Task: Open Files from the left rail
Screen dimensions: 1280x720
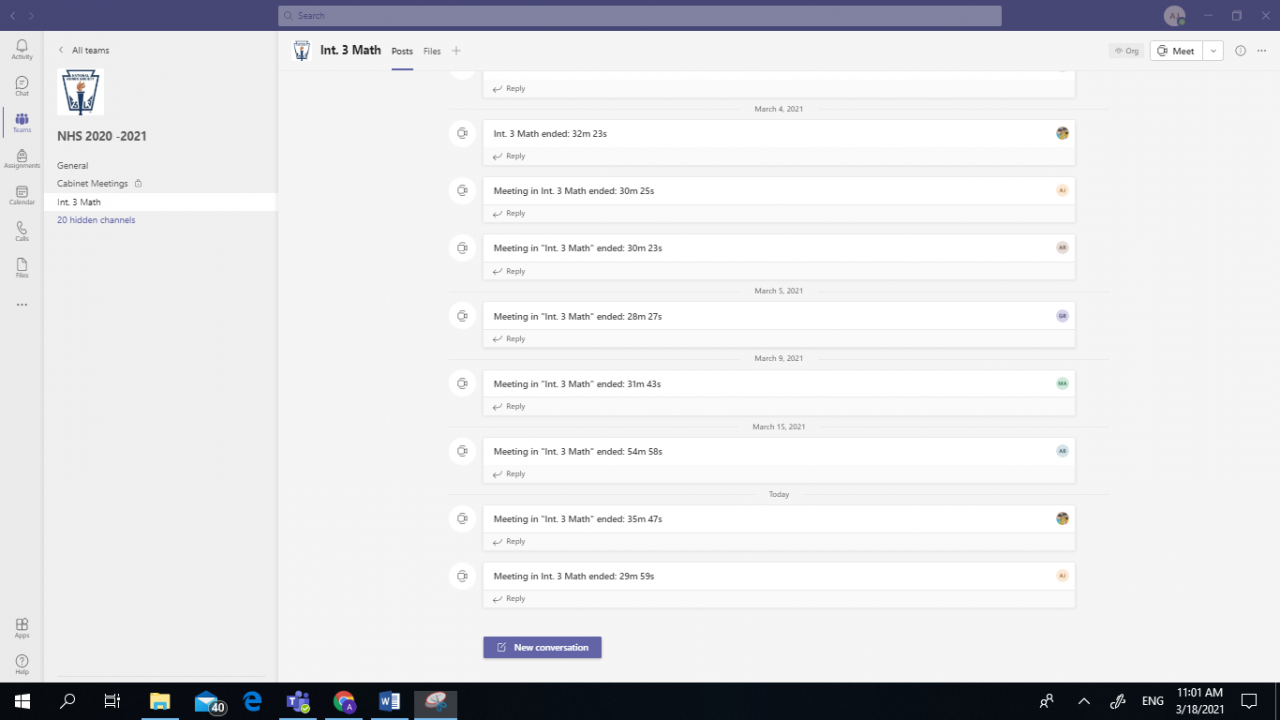Action: [x=21, y=268]
